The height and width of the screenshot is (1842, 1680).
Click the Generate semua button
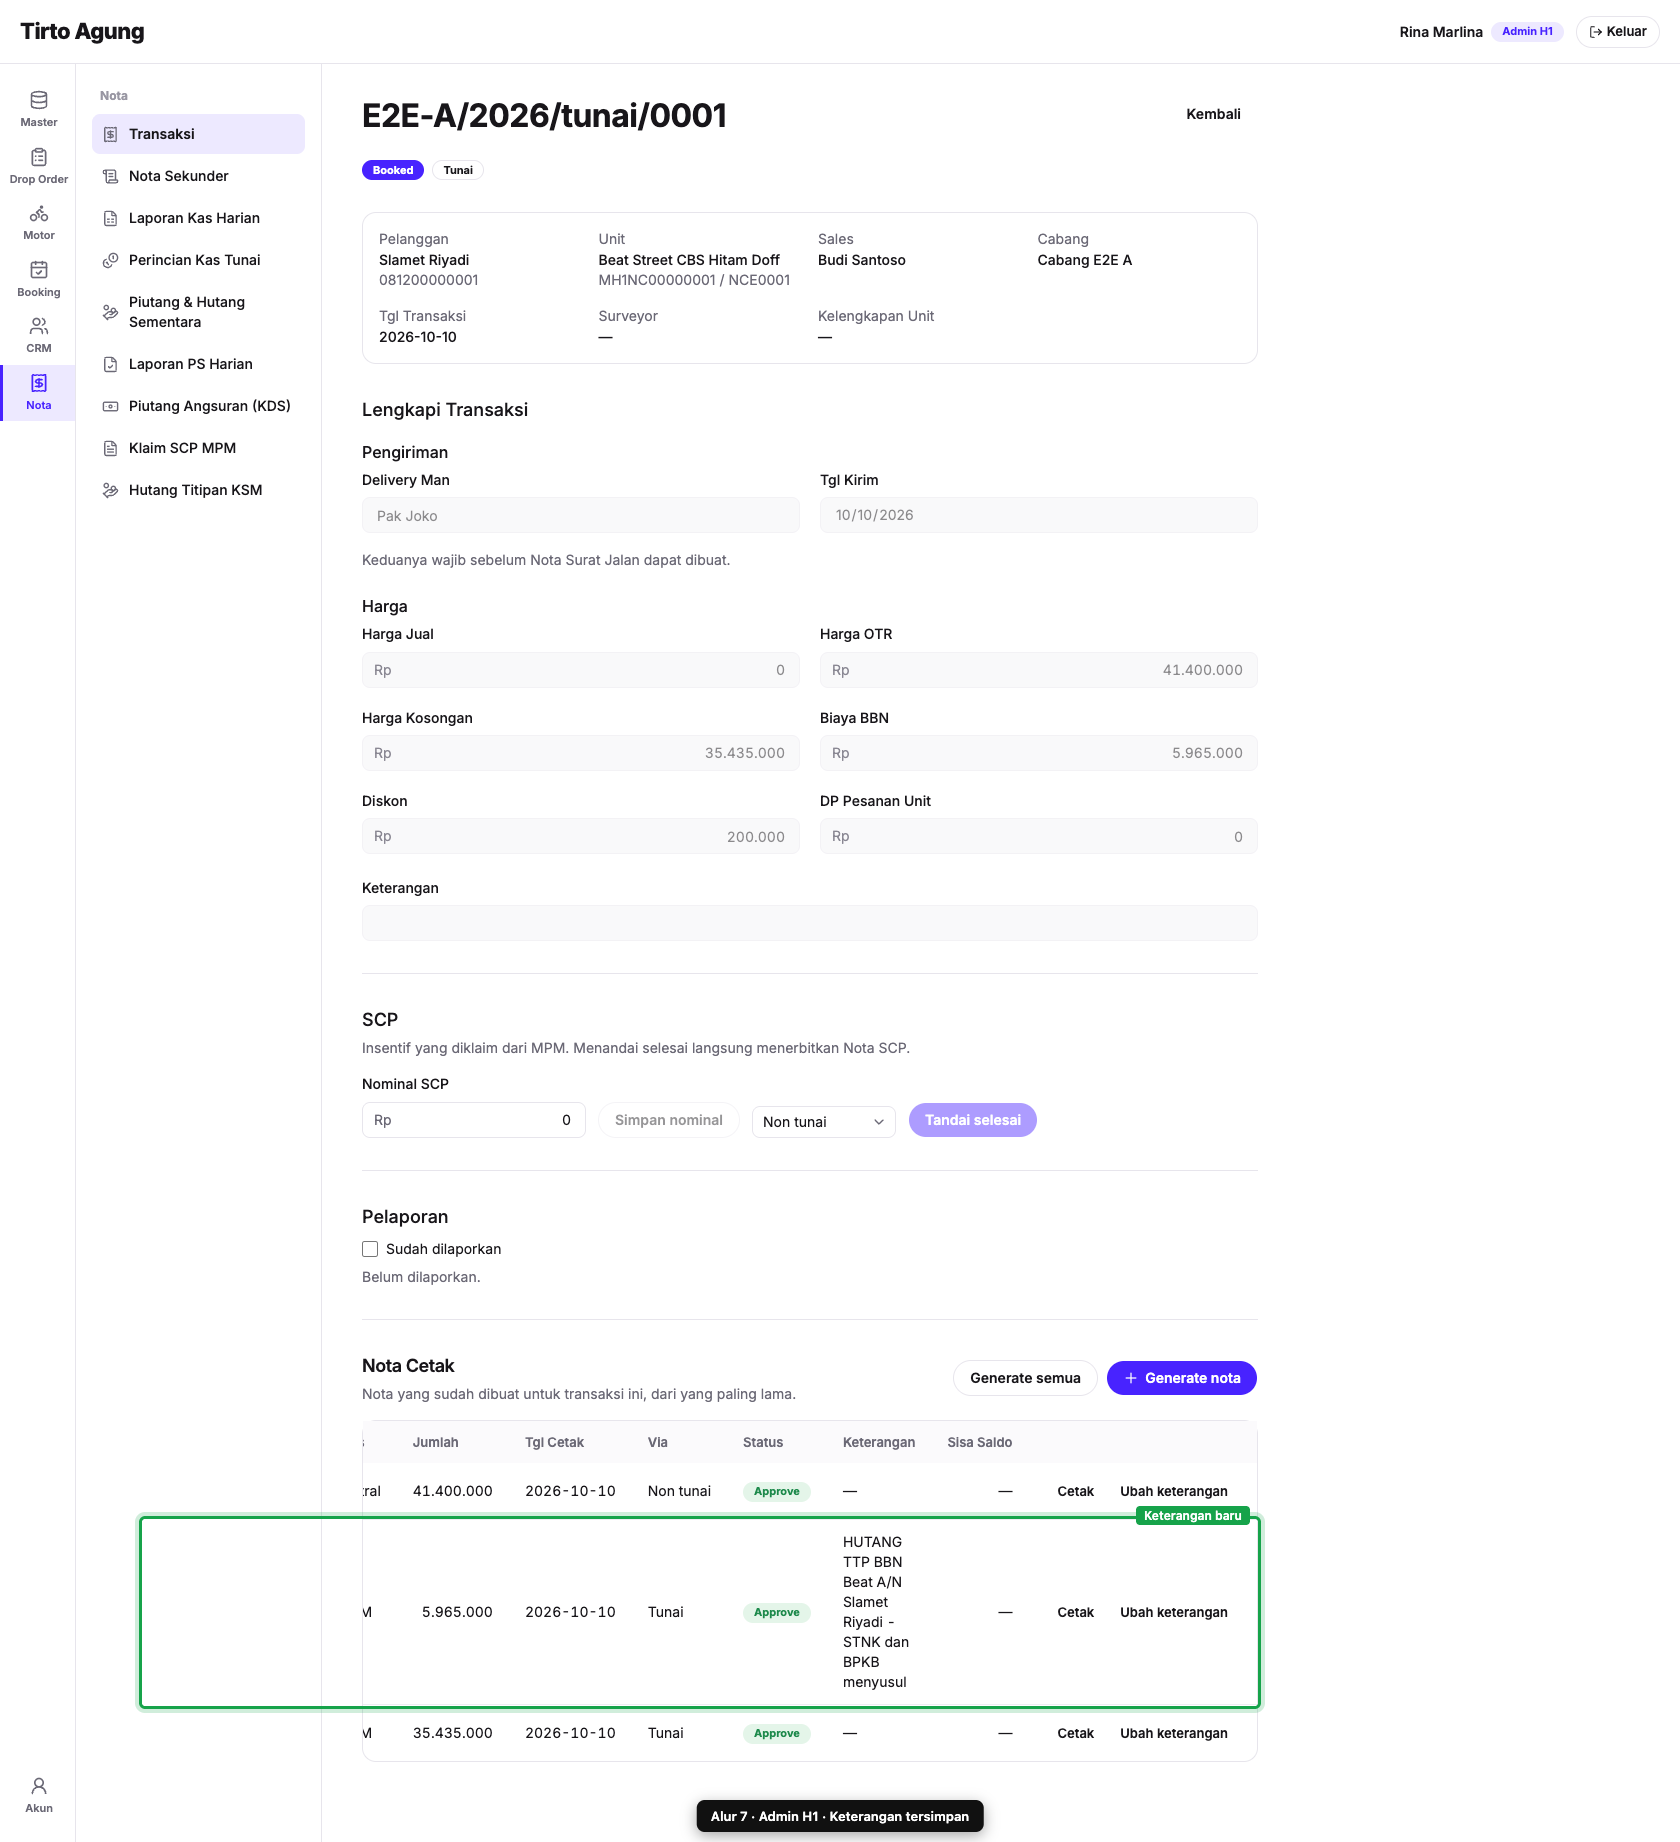(x=1025, y=1378)
